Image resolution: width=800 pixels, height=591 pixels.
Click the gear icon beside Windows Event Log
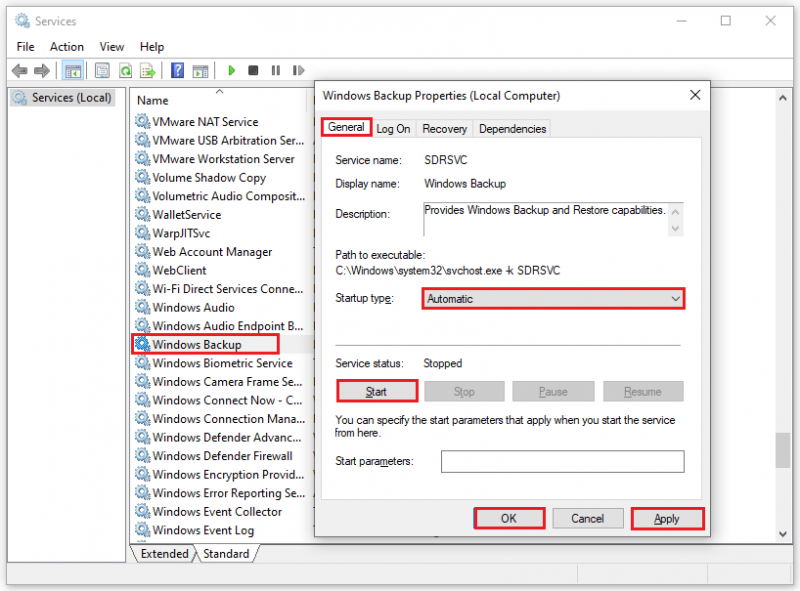pos(142,530)
